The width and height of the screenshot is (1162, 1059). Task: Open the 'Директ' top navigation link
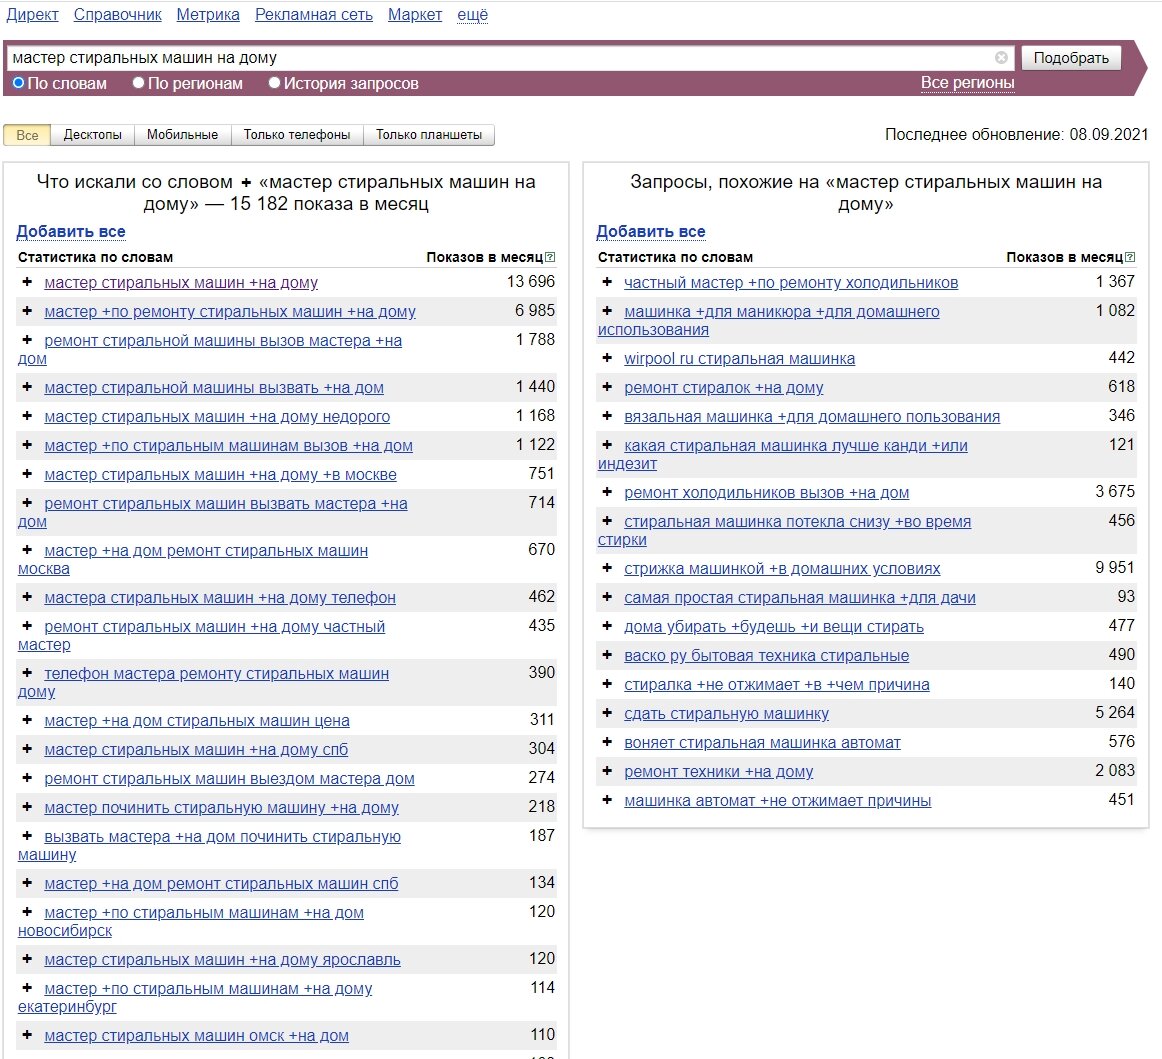pyautogui.click(x=33, y=15)
